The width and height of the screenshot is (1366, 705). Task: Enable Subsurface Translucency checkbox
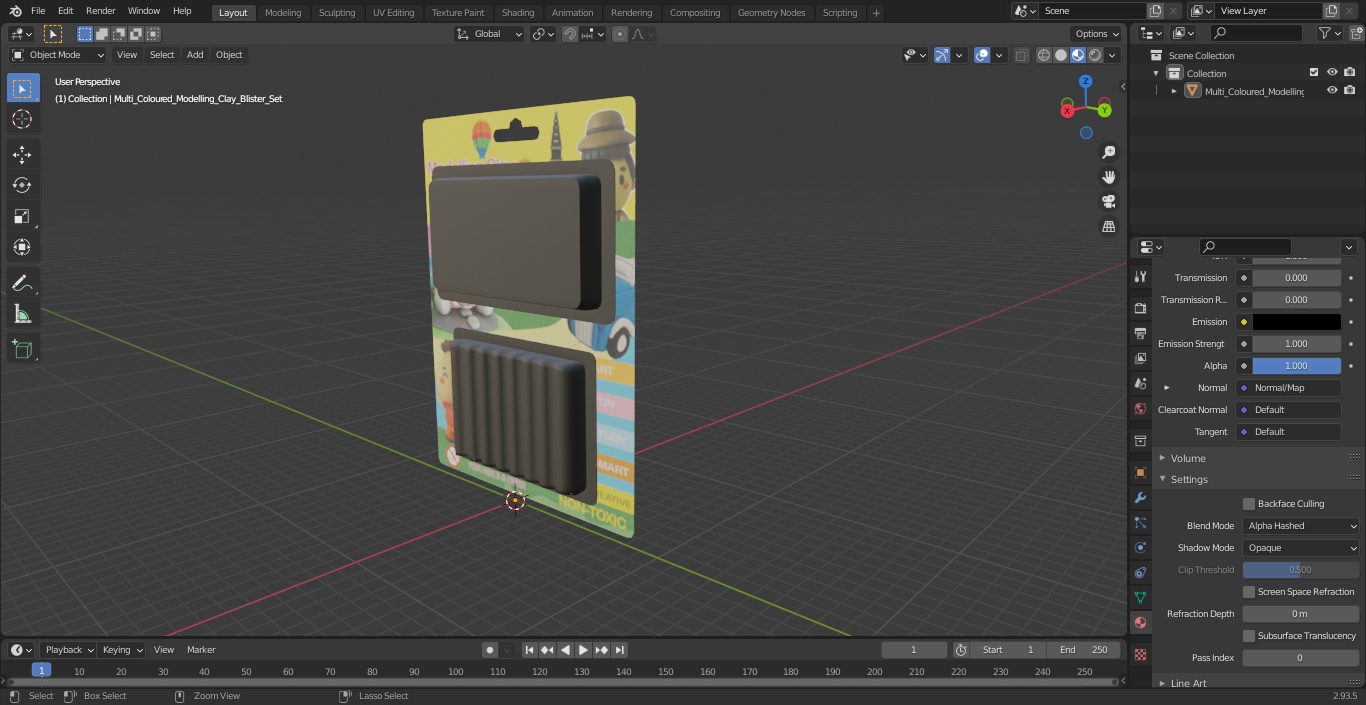(1249, 636)
